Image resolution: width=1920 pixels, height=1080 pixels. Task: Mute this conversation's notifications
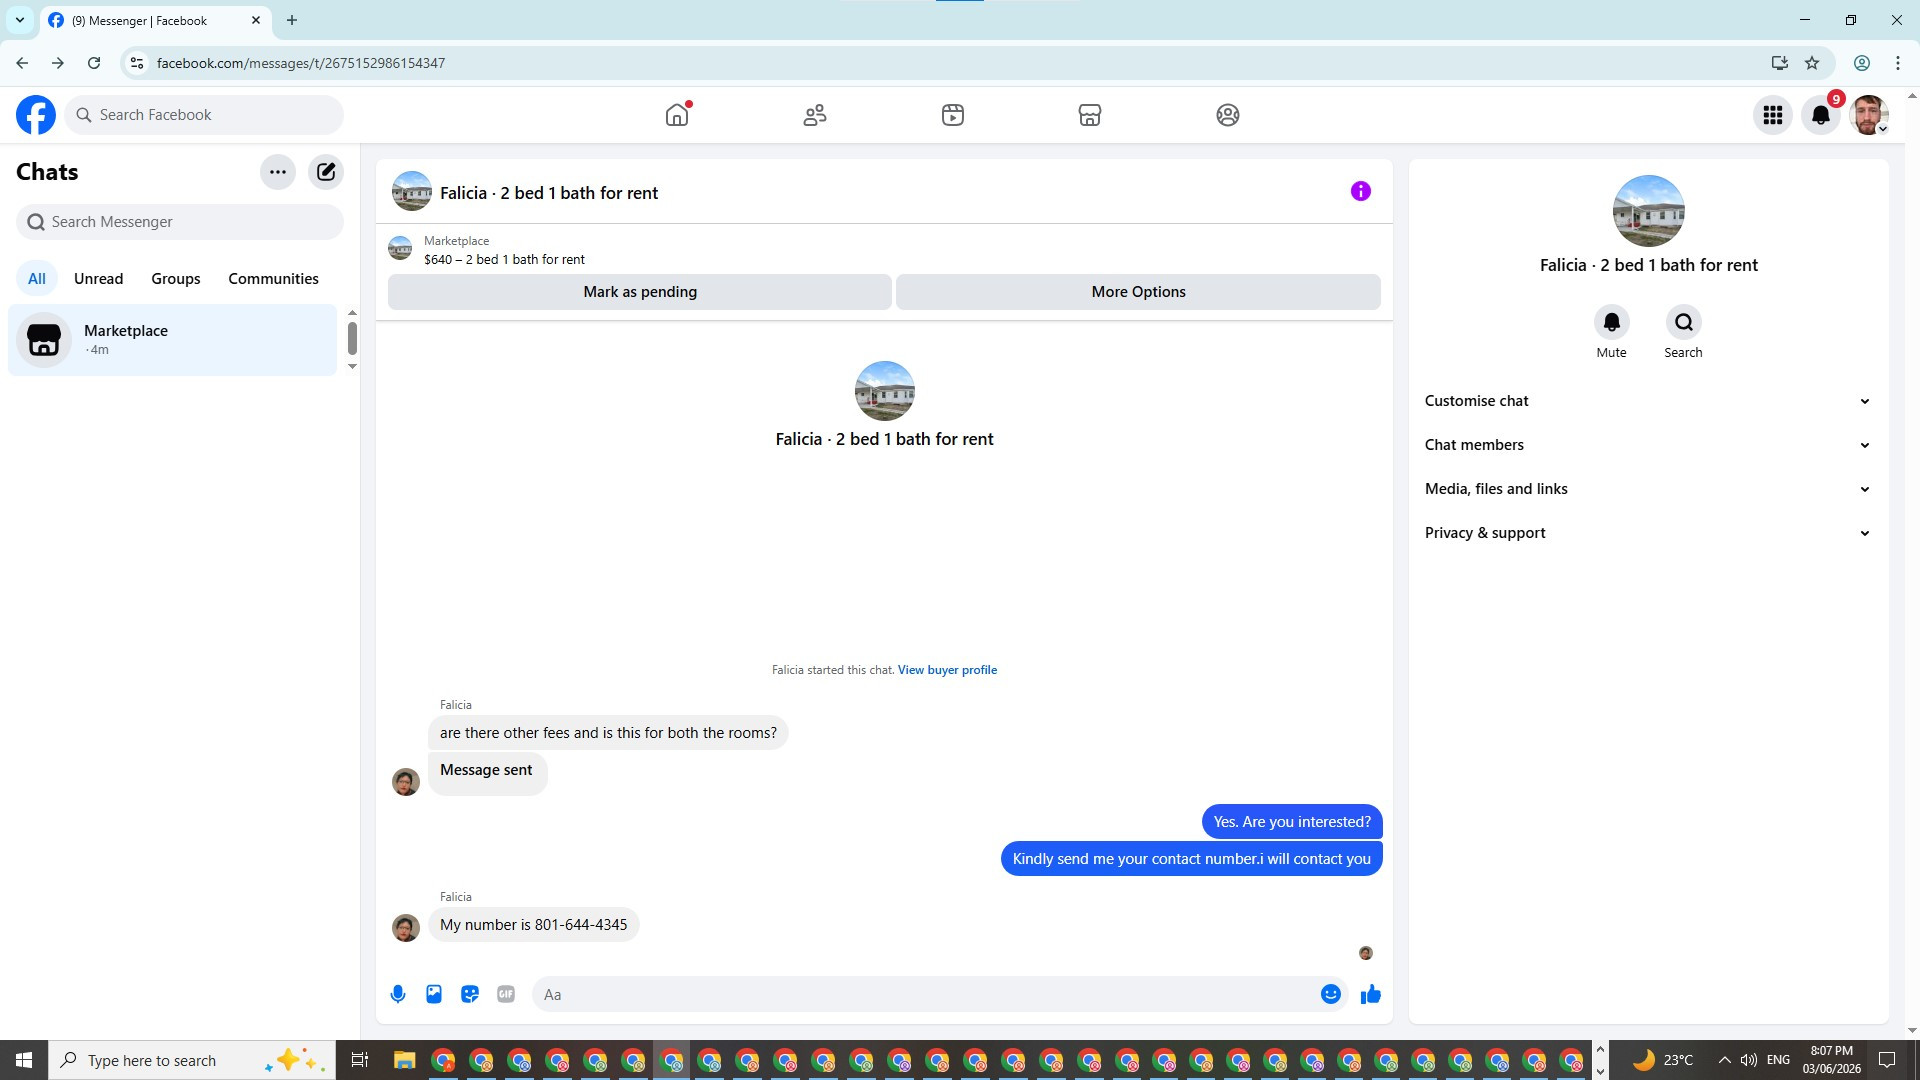point(1611,323)
